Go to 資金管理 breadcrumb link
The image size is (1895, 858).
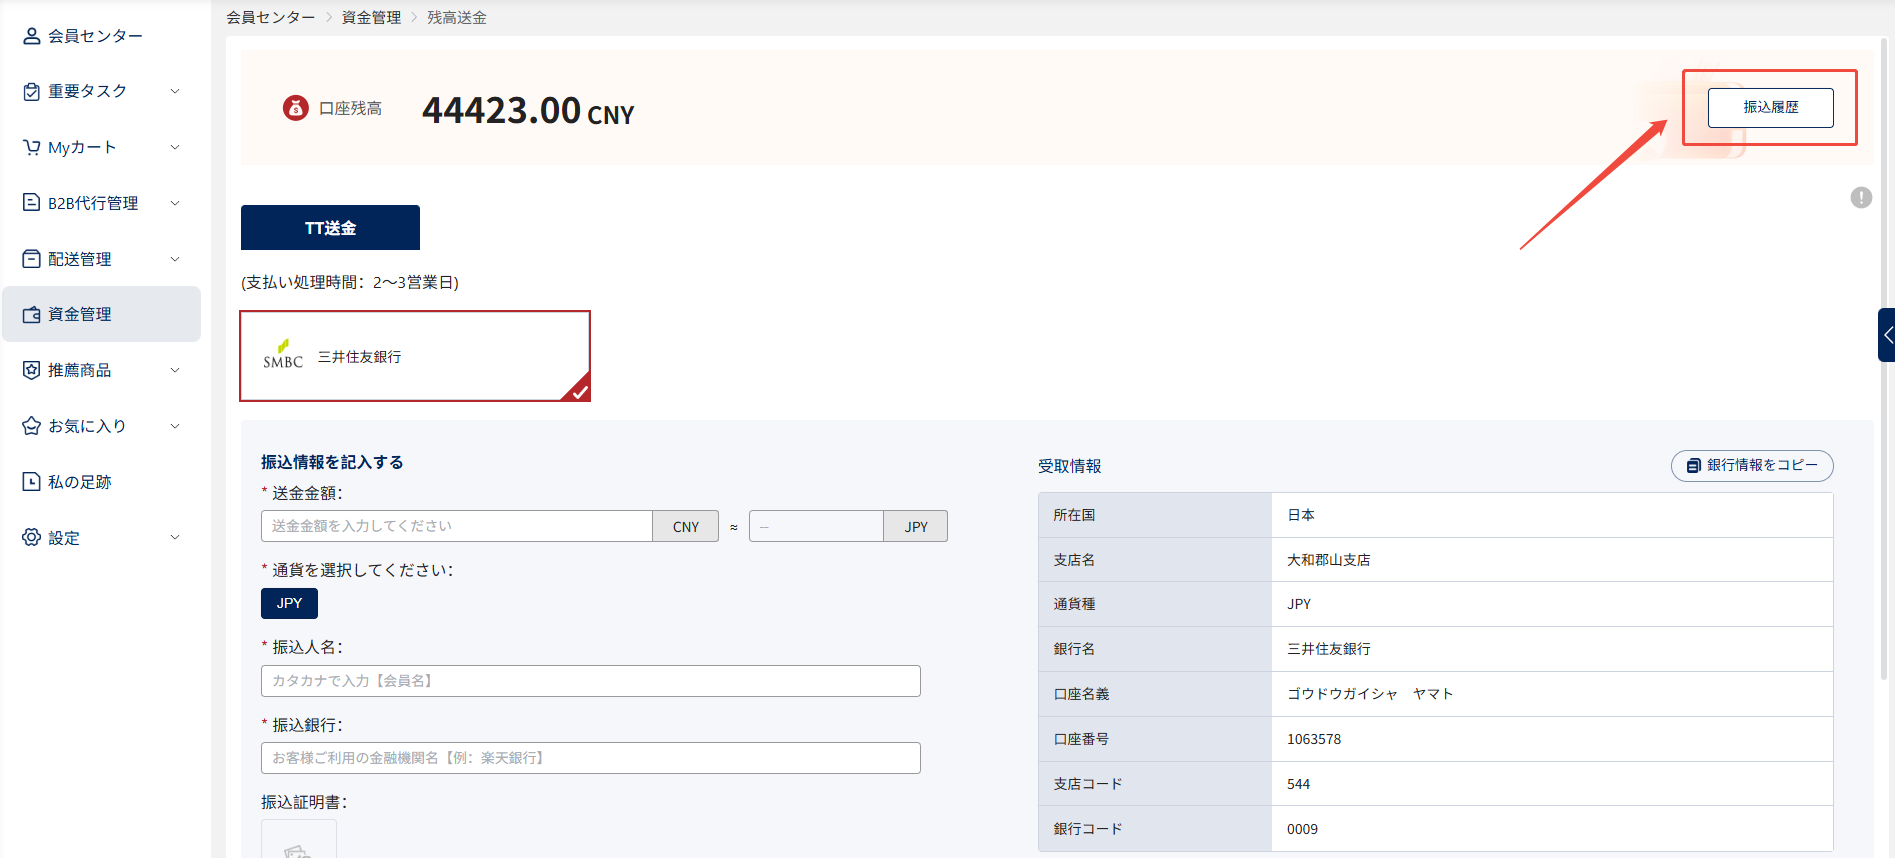[372, 17]
